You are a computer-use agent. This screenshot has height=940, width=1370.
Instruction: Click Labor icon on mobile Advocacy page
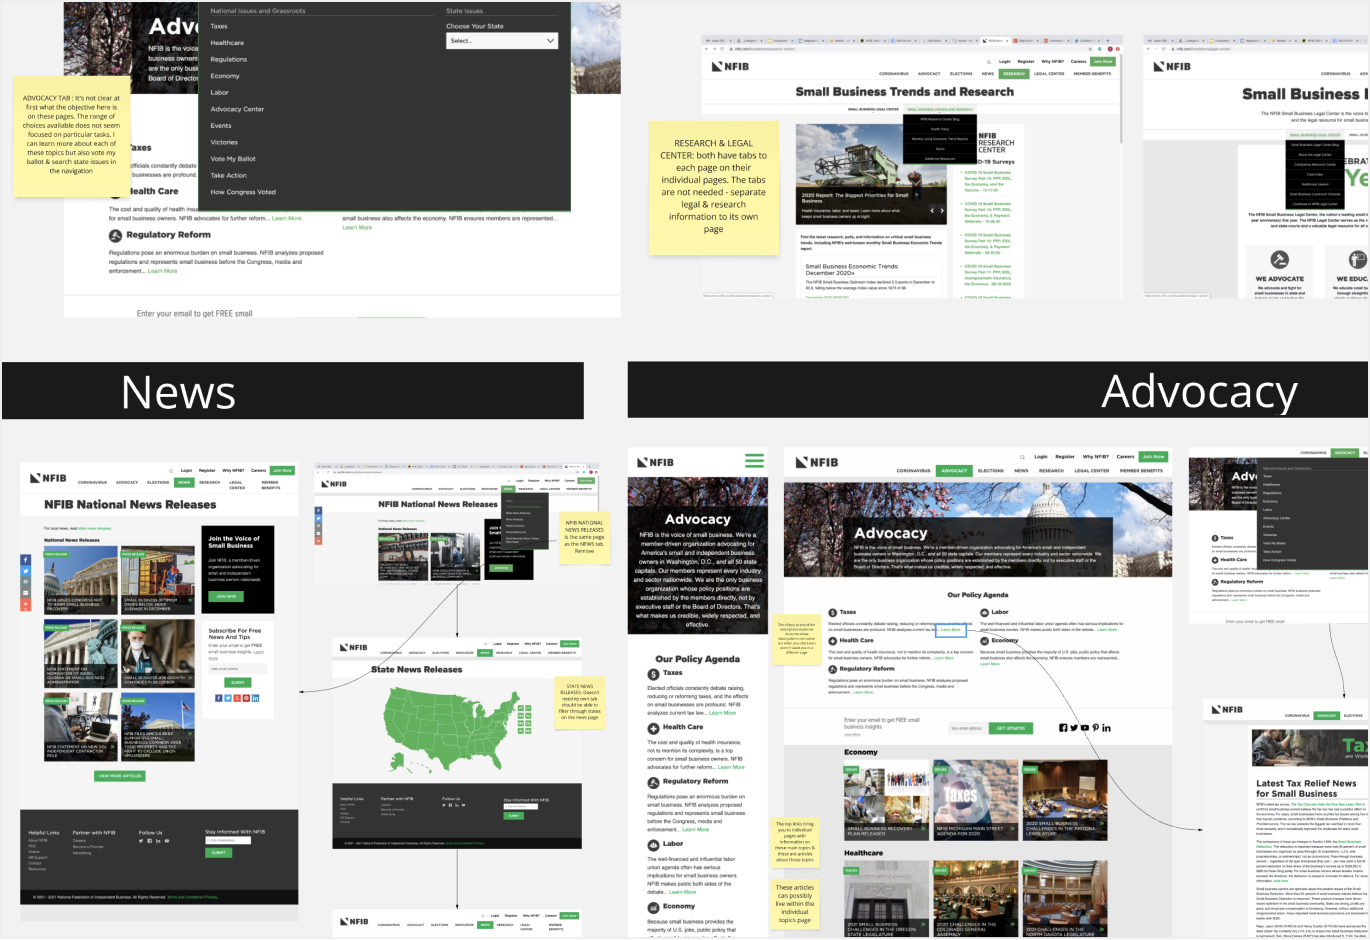[652, 845]
